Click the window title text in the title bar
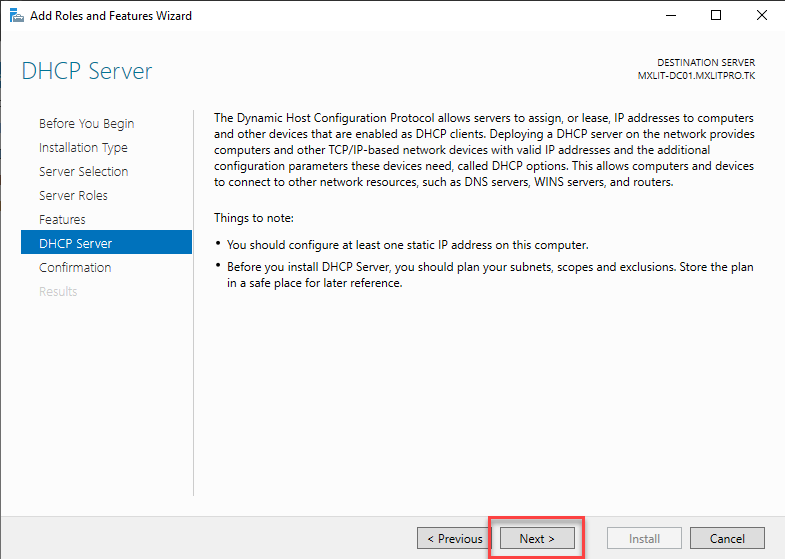This screenshot has width=785, height=559. [111, 16]
